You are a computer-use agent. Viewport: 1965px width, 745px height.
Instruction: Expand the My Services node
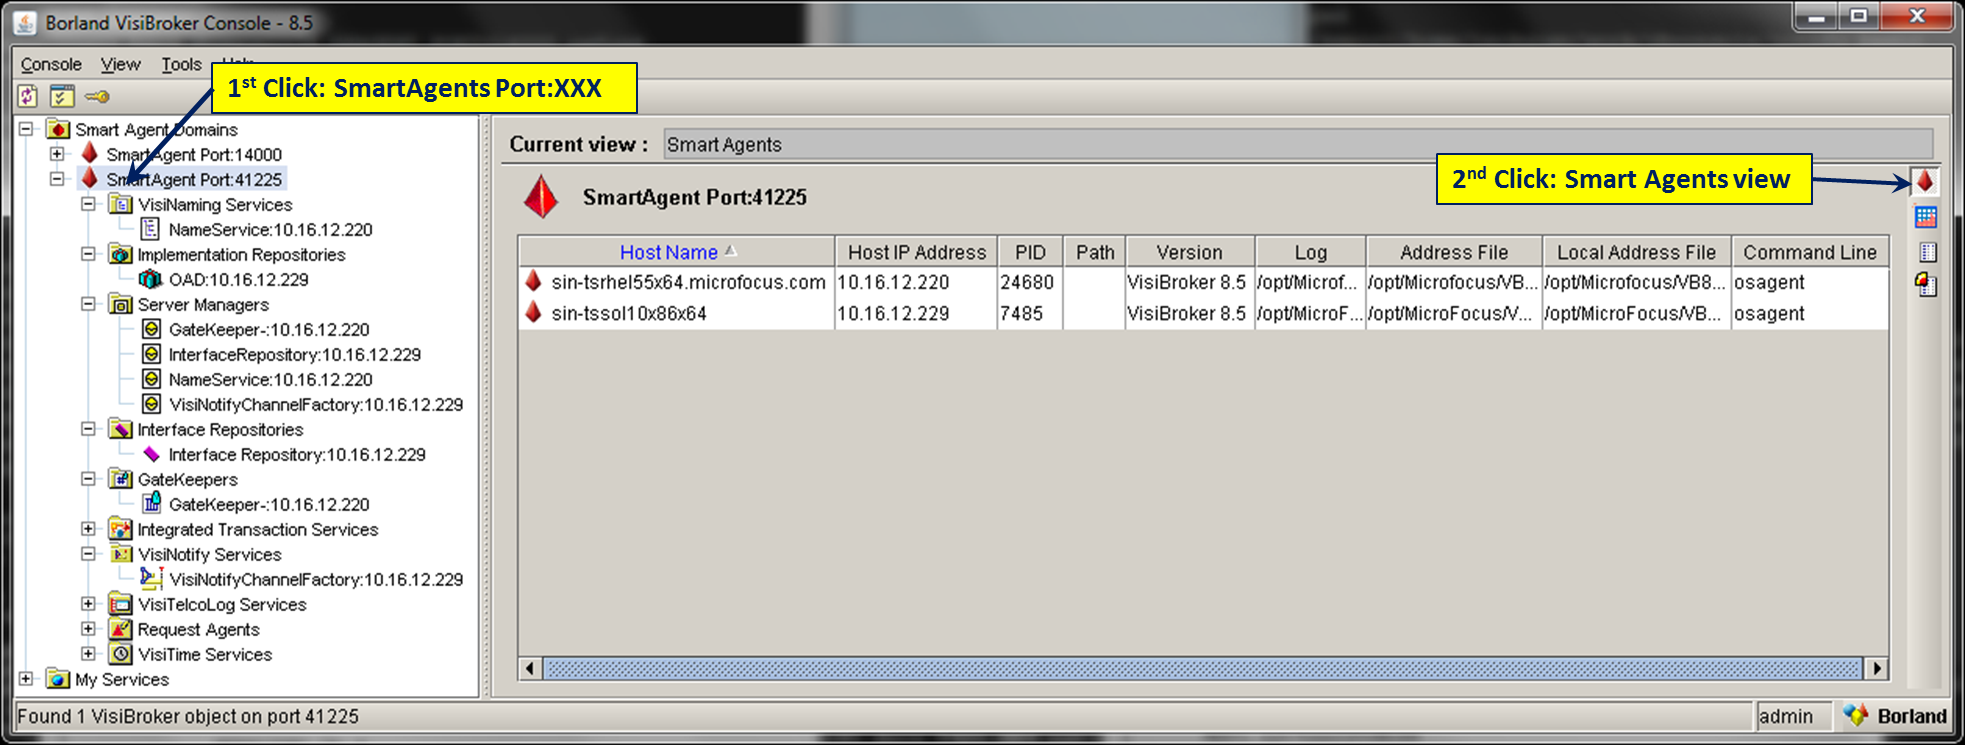[26, 679]
